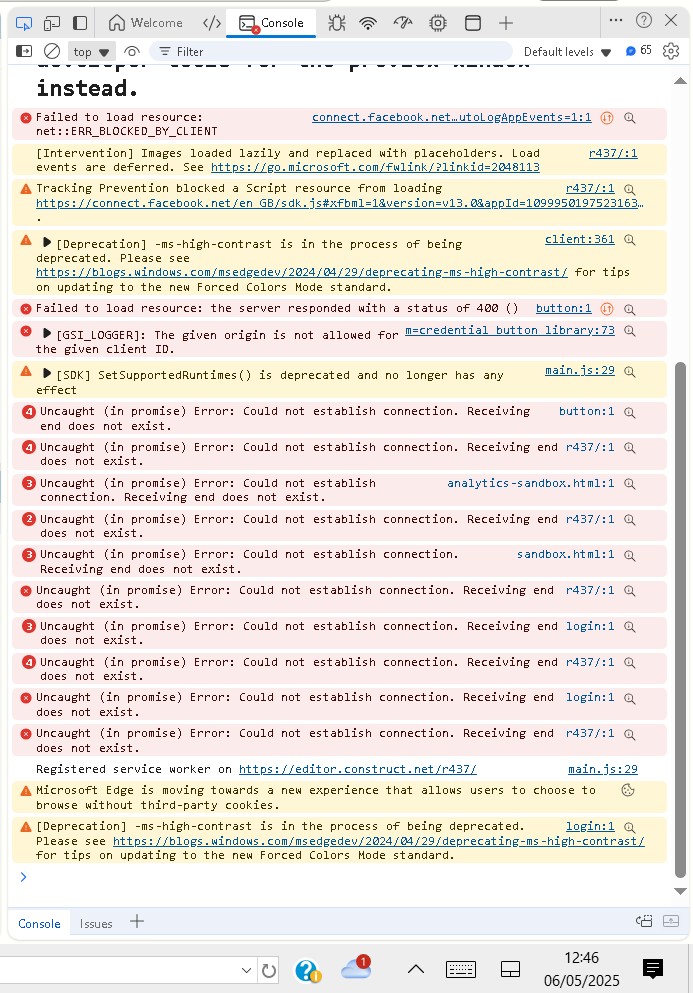Click magnifier icon on ERR_BLOCKED_BY_CLIENT row
The image size is (693, 993).
tap(630, 118)
